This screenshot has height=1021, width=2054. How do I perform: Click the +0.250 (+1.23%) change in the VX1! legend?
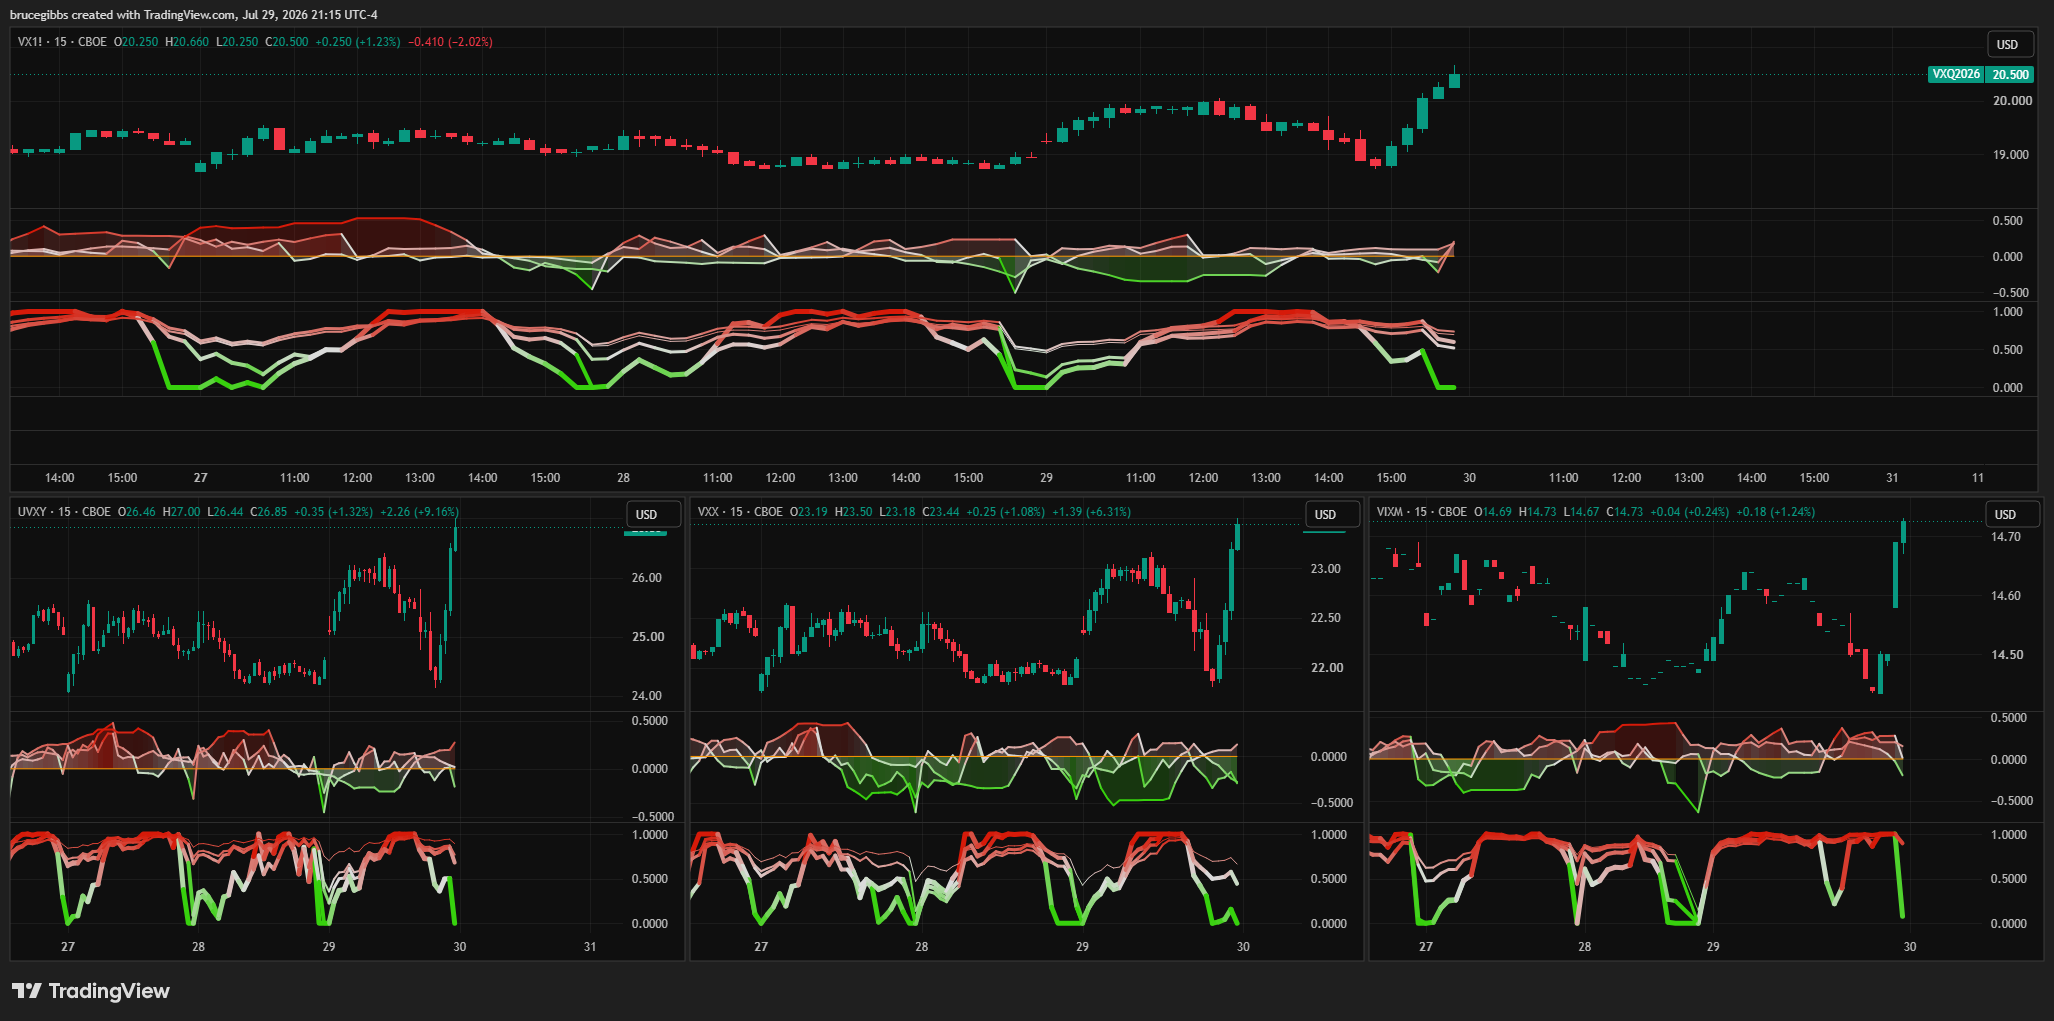coord(358,42)
